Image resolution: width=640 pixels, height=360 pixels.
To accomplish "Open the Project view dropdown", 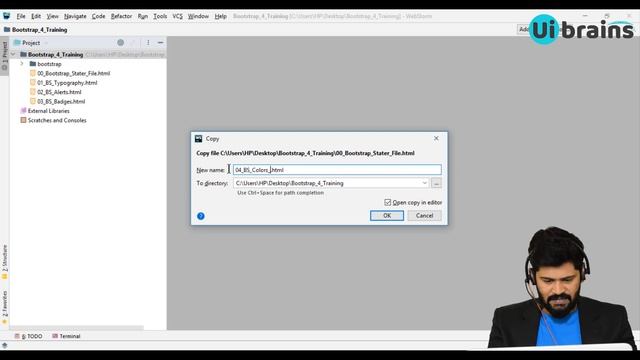I will coord(31,42).
